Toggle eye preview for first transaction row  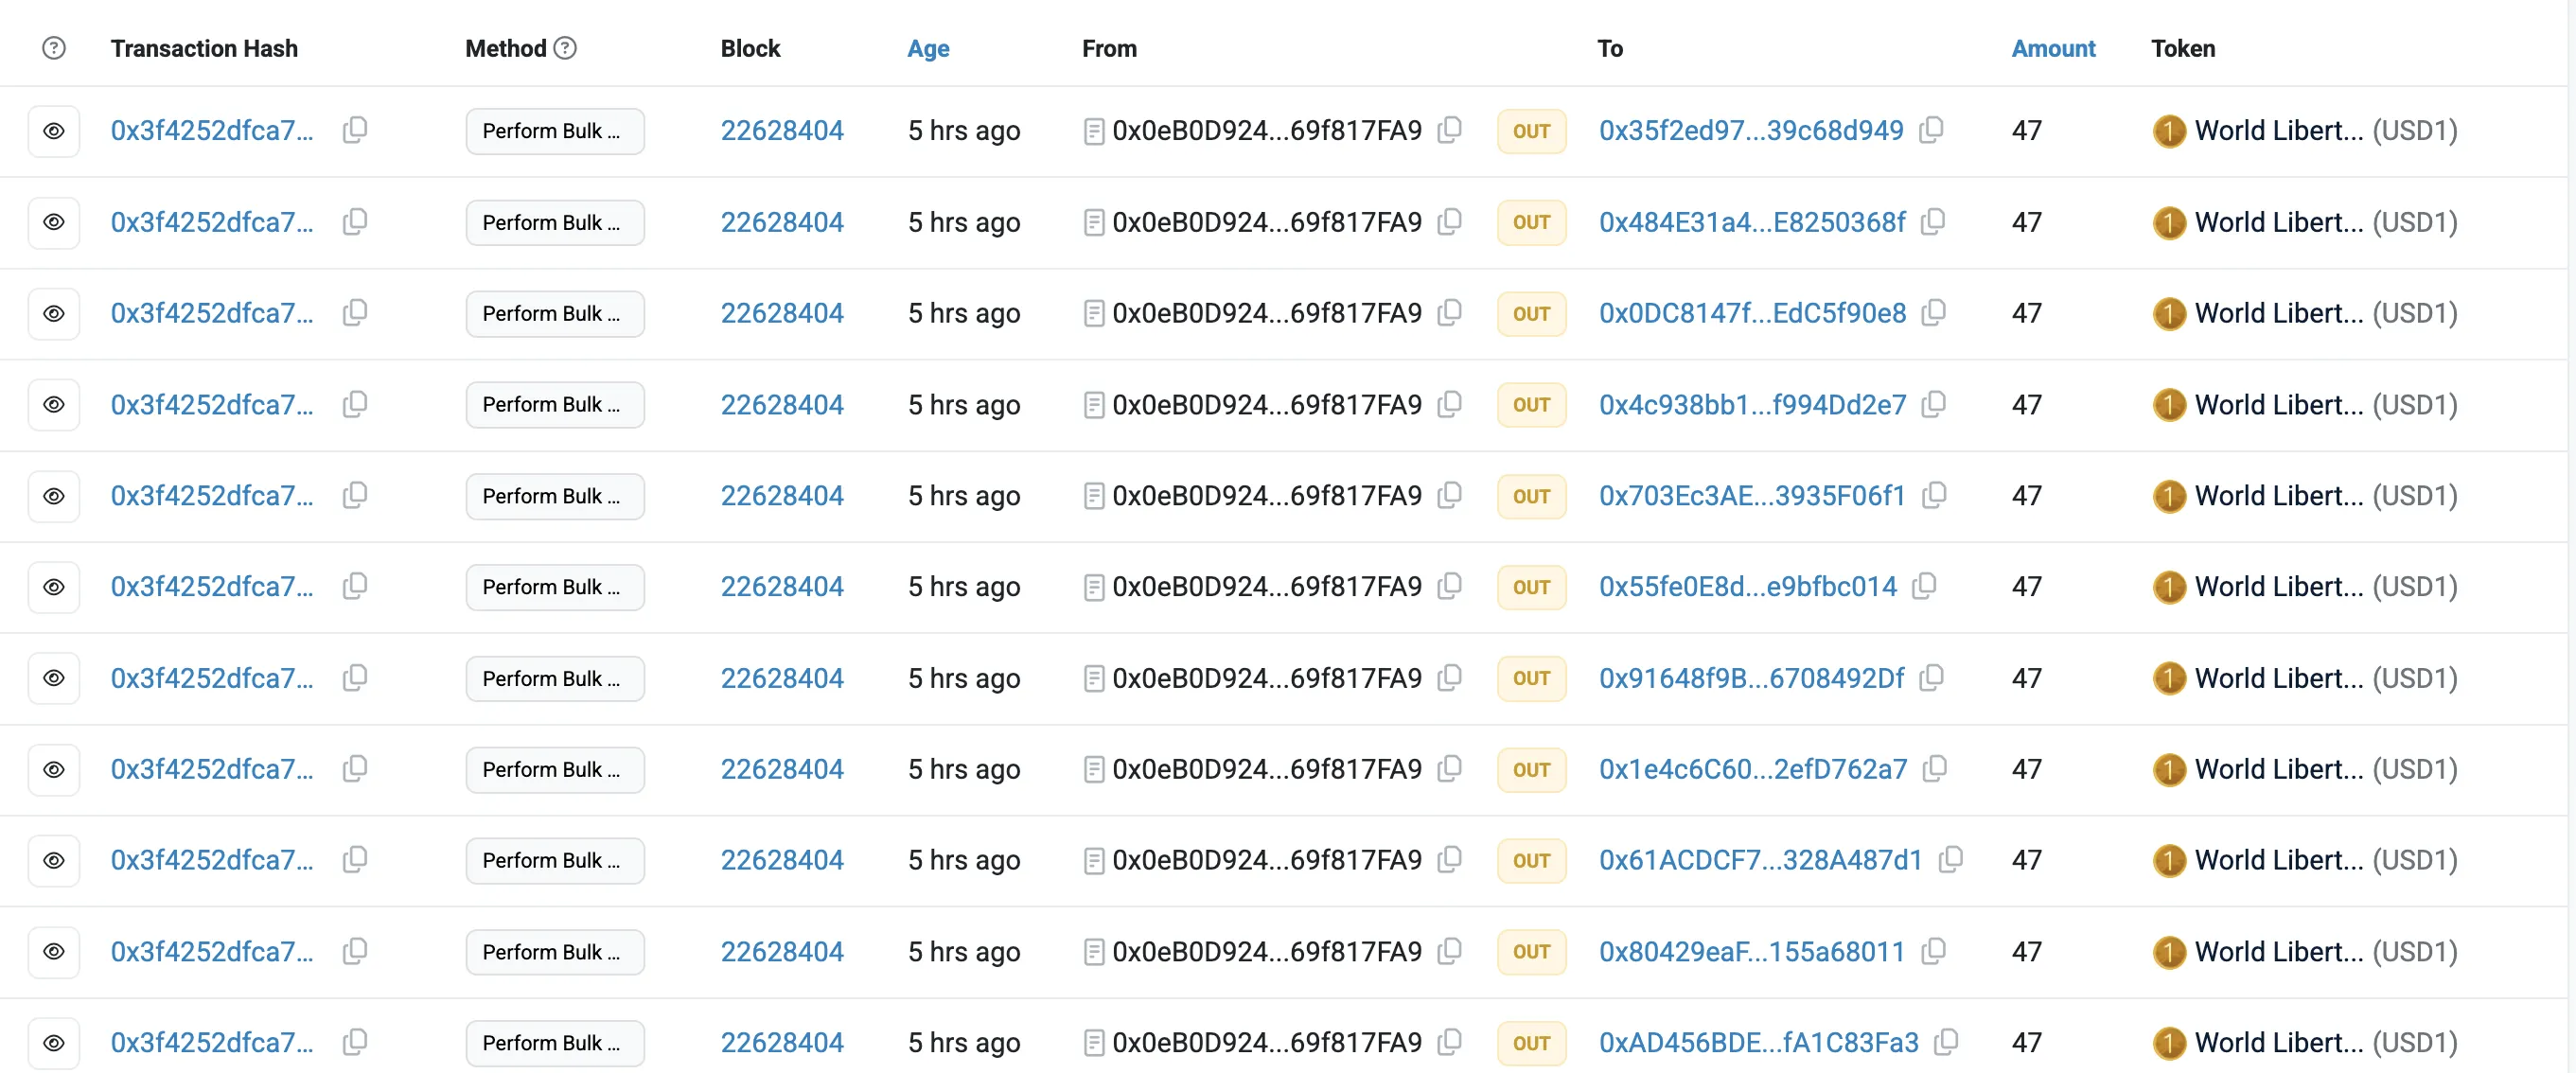click(54, 131)
